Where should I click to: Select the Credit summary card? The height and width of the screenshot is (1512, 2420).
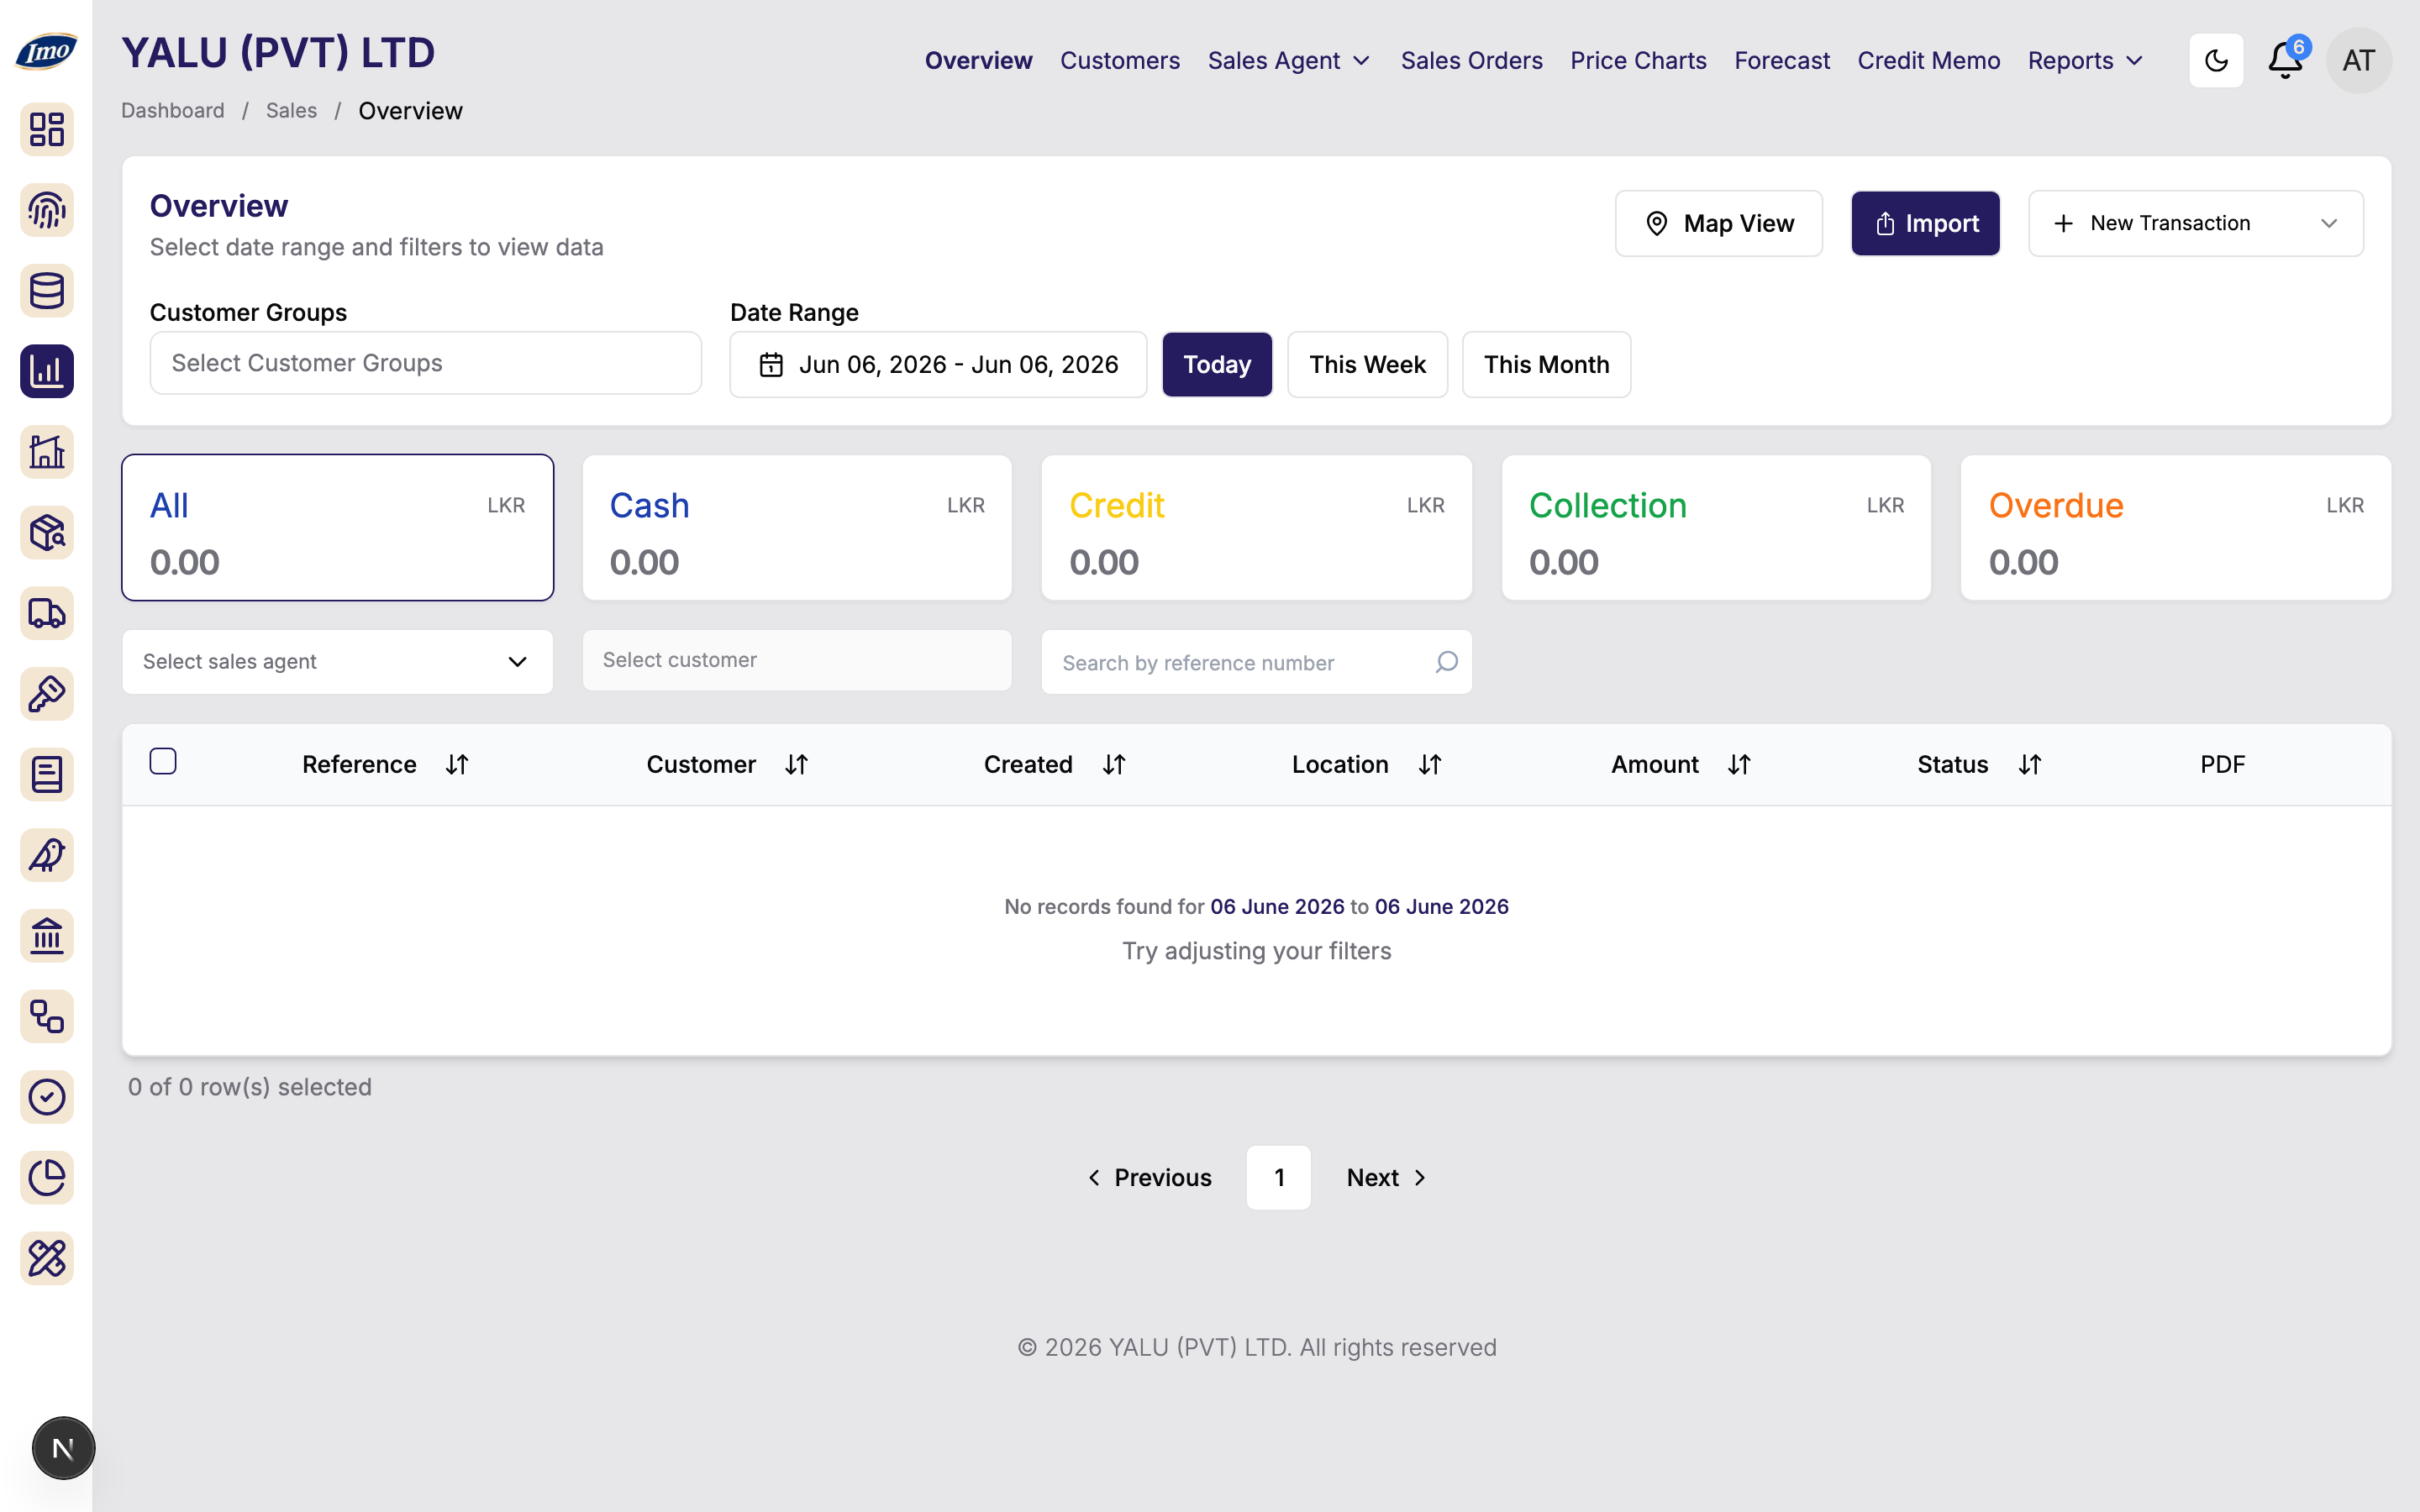(x=1256, y=528)
